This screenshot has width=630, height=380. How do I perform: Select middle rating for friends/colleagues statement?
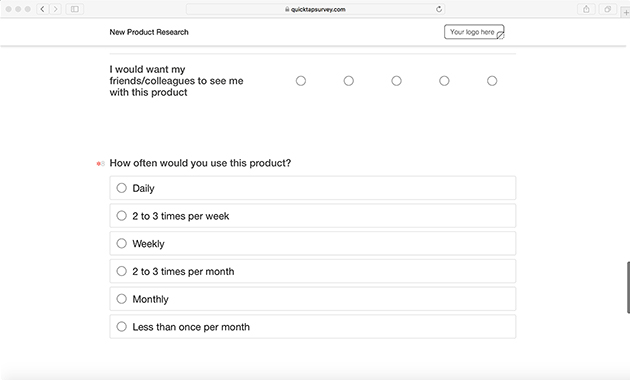coord(397,81)
